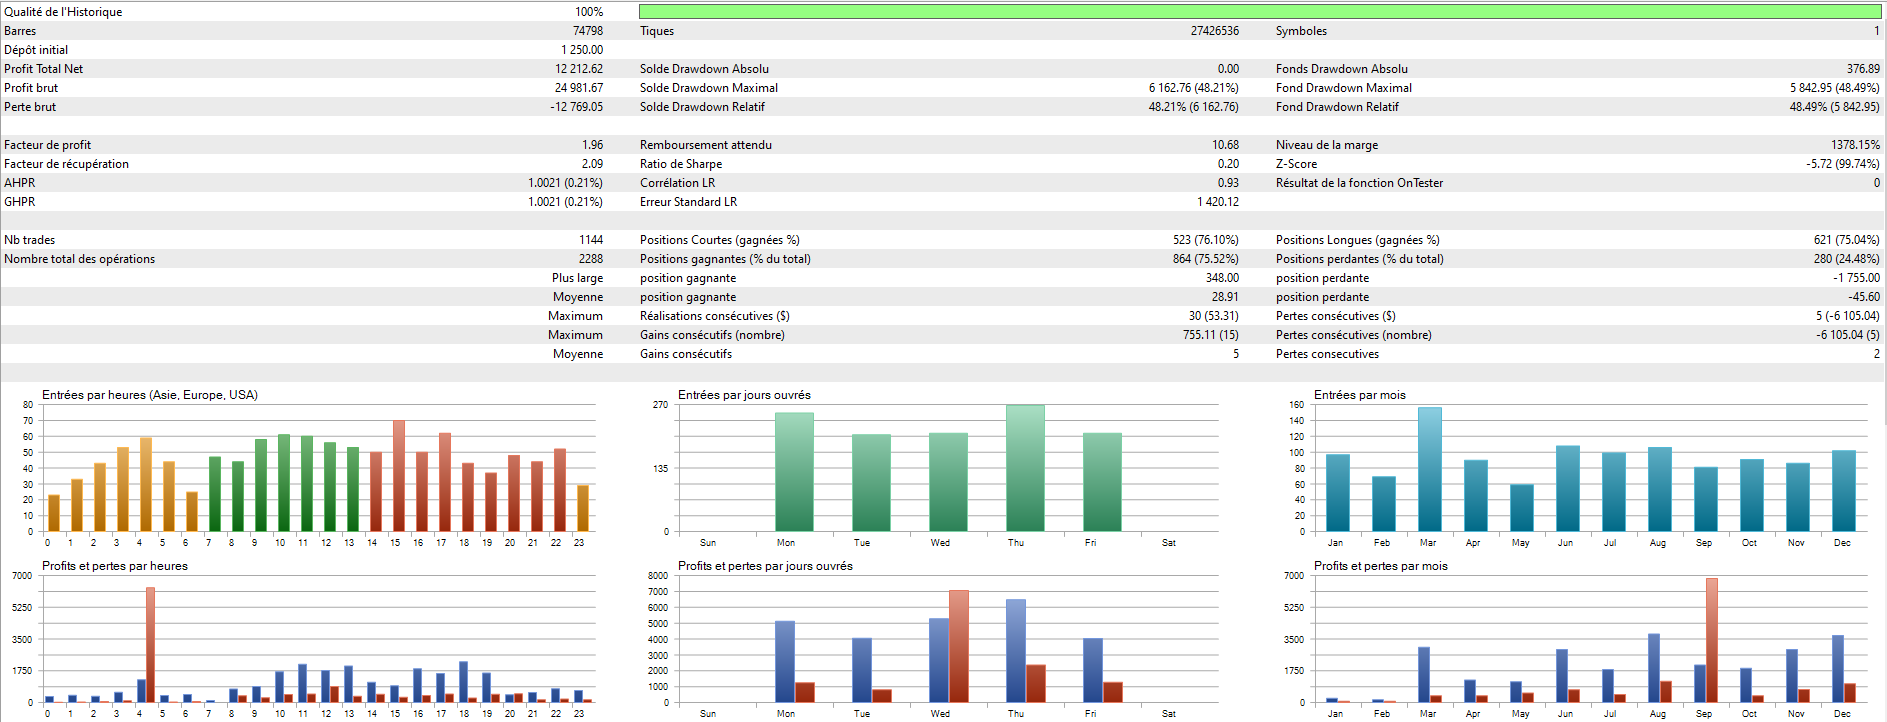The image size is (1887, 722).
Task: Click the Tiques value 27426536
Action: pos(1215,31)
